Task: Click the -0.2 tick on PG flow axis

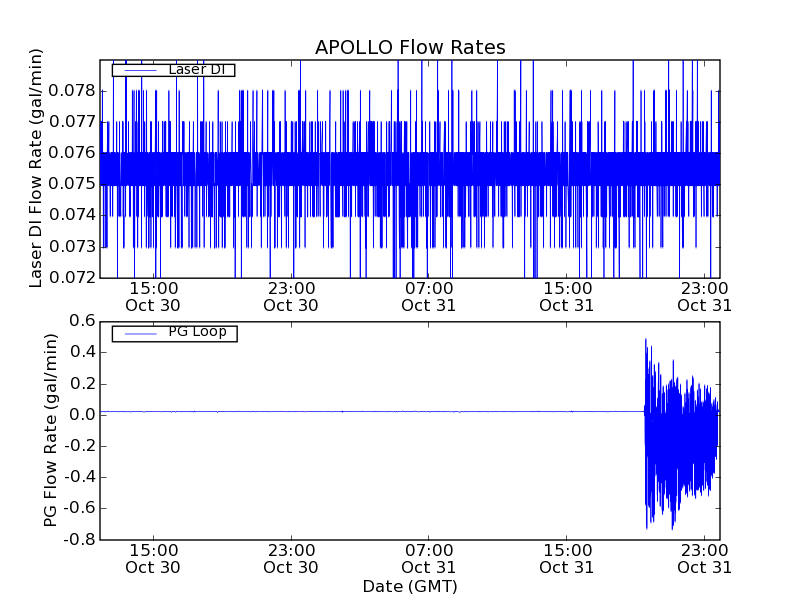Action: pos(80,446)
